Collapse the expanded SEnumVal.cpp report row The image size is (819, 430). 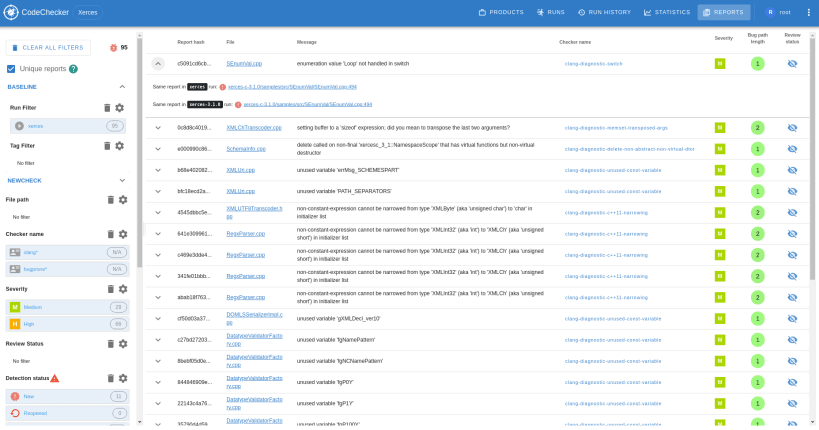coord(158,64)
